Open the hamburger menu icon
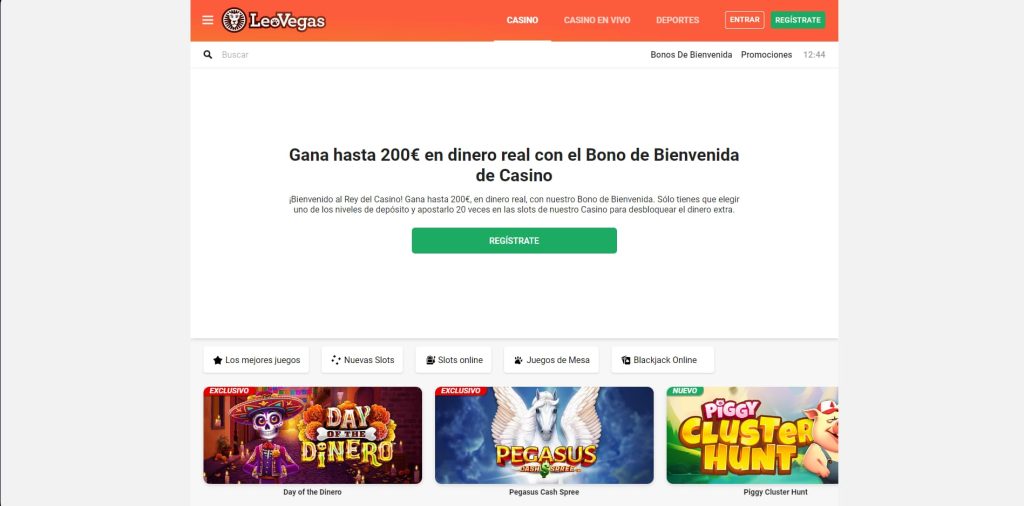The image size is (1024, 506). click(x=208, y=20)
